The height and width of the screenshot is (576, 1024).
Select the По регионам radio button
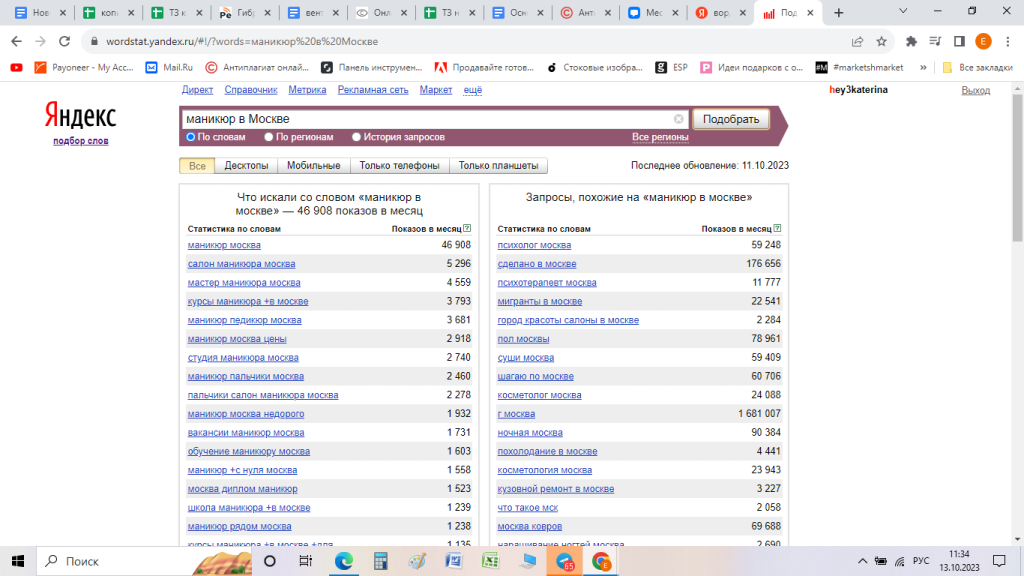268,137
